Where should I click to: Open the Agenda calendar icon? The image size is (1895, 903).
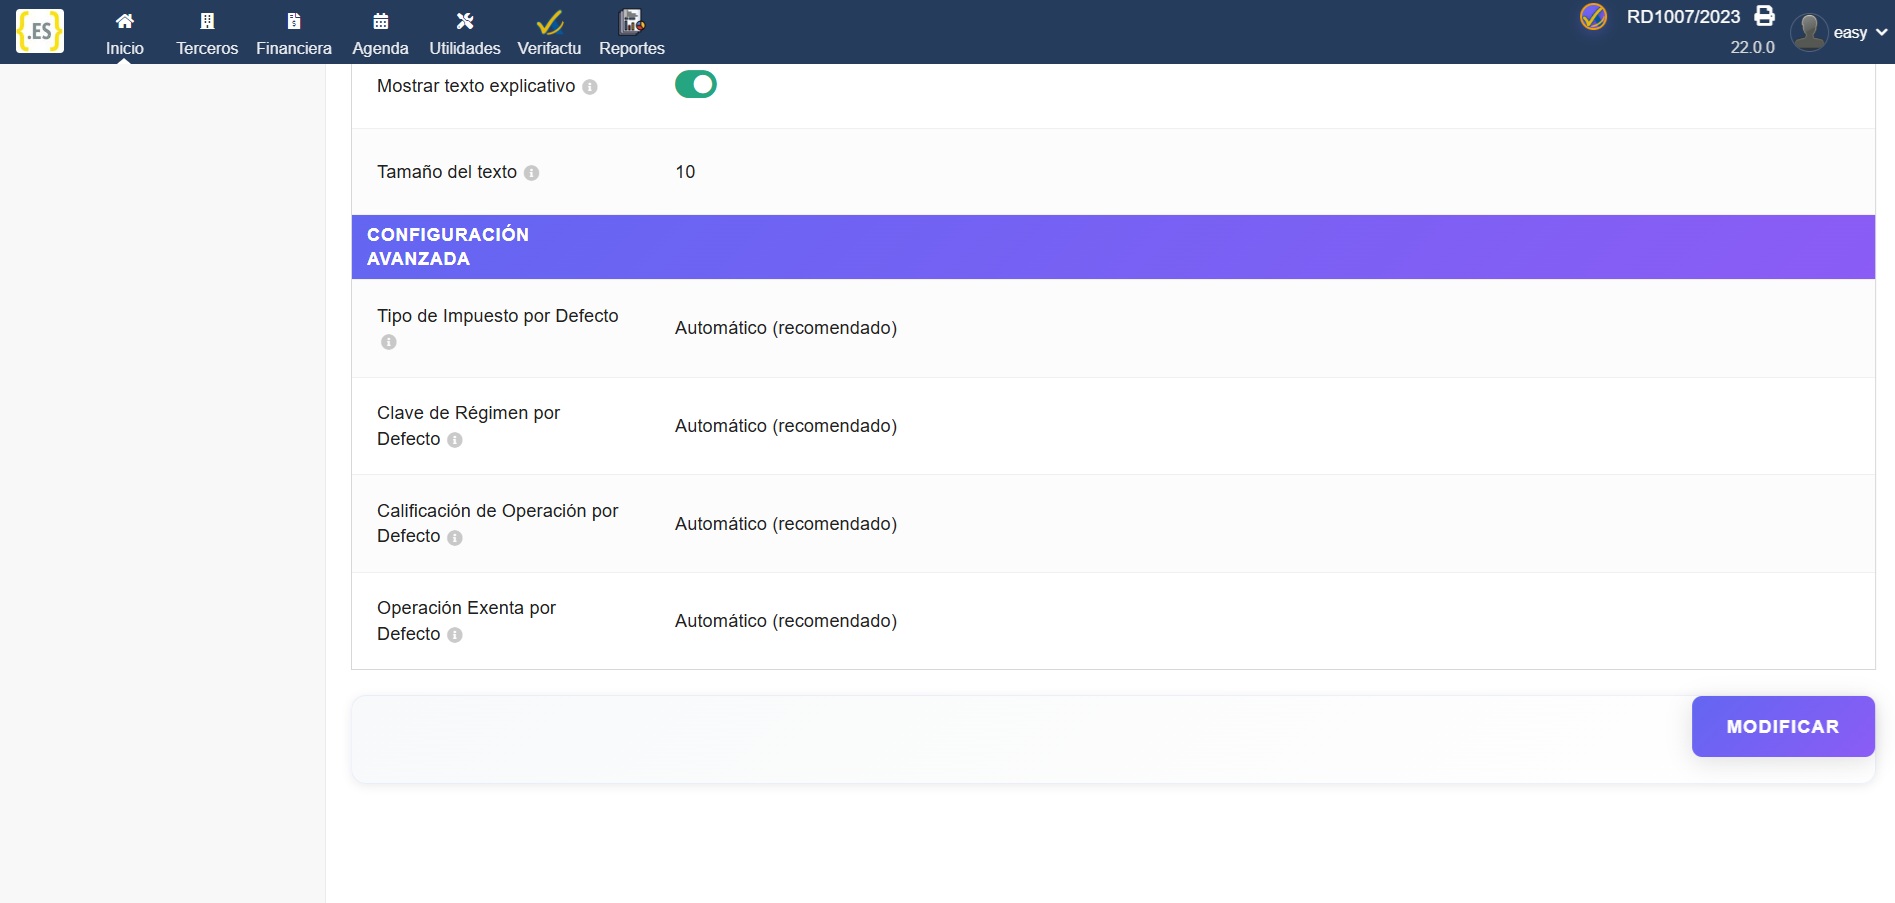click(x=380, y=21)
